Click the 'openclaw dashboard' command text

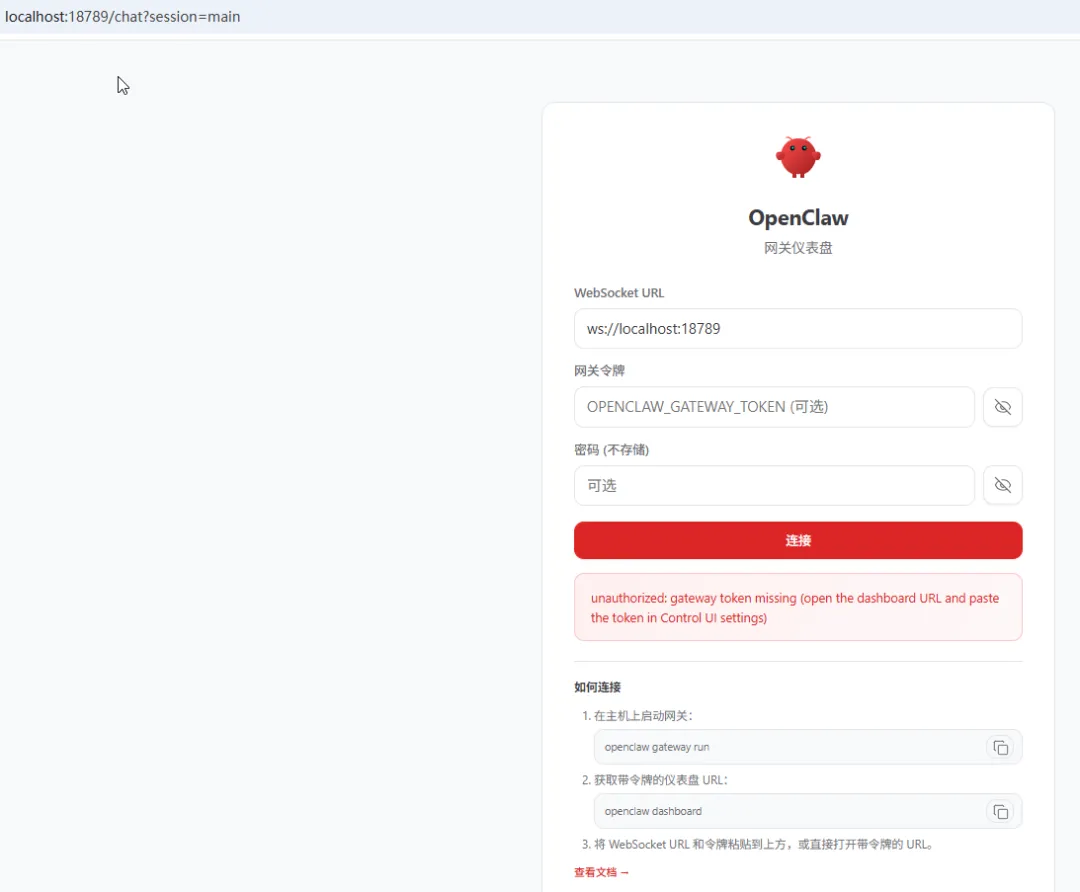point(653,811)
